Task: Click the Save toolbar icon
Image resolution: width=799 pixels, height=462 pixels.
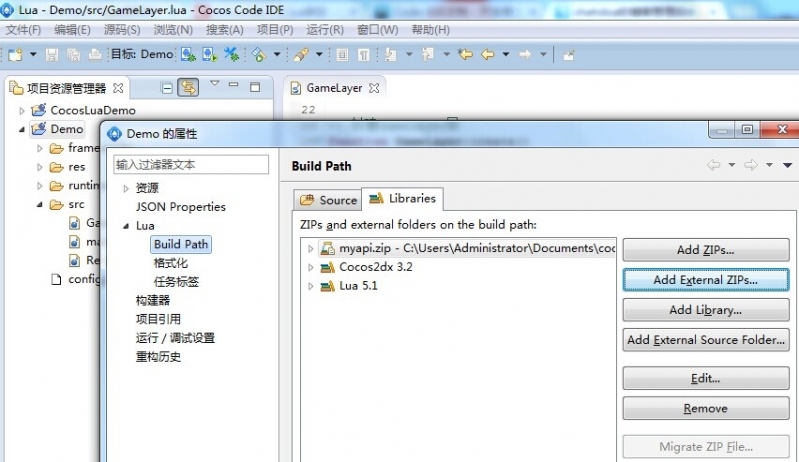Action: [51, 54]
